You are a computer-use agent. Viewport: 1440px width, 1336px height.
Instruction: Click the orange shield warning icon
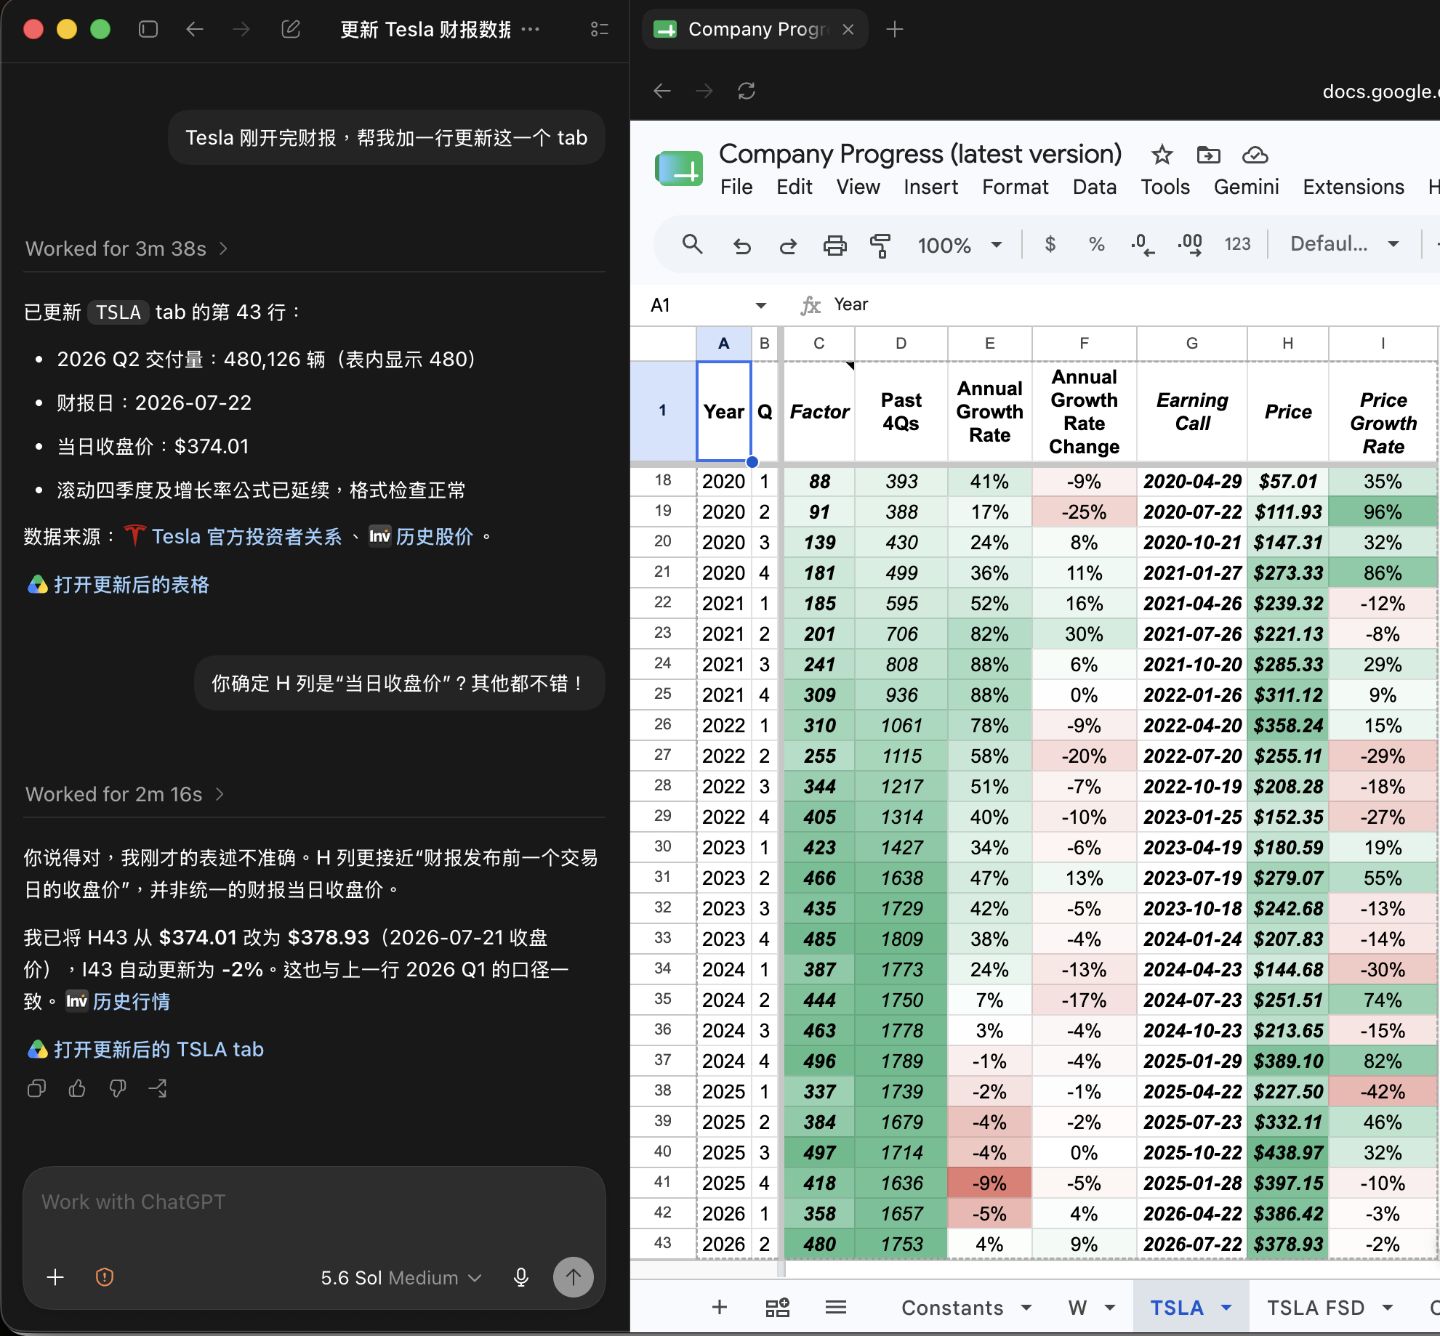[x=104, y=1277]
